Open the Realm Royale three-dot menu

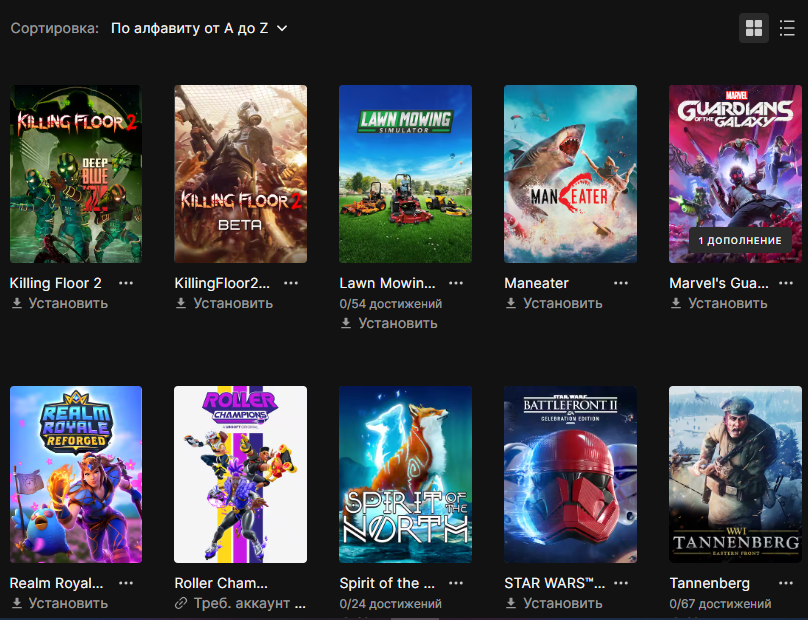click(126, 583)
